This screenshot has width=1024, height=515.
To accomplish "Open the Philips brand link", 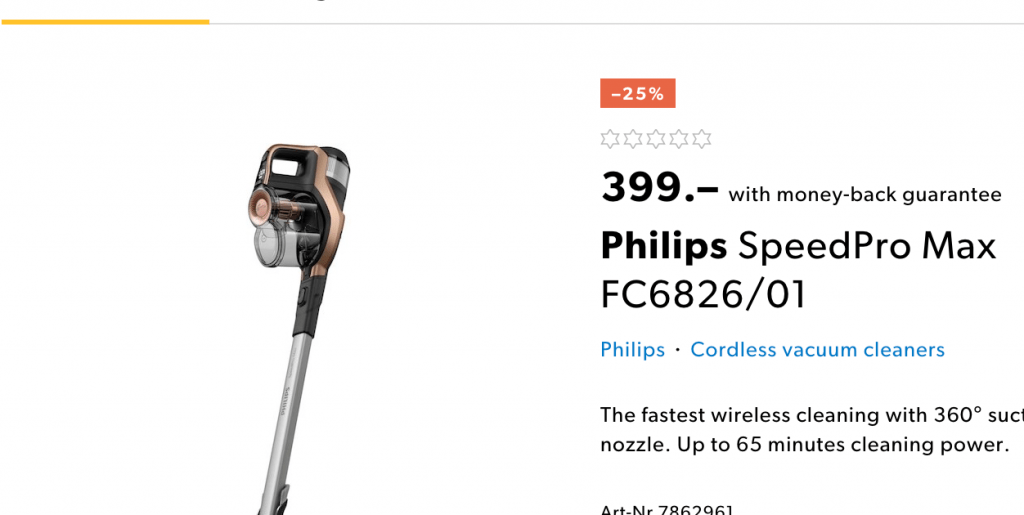I will (x=632, y=350).
